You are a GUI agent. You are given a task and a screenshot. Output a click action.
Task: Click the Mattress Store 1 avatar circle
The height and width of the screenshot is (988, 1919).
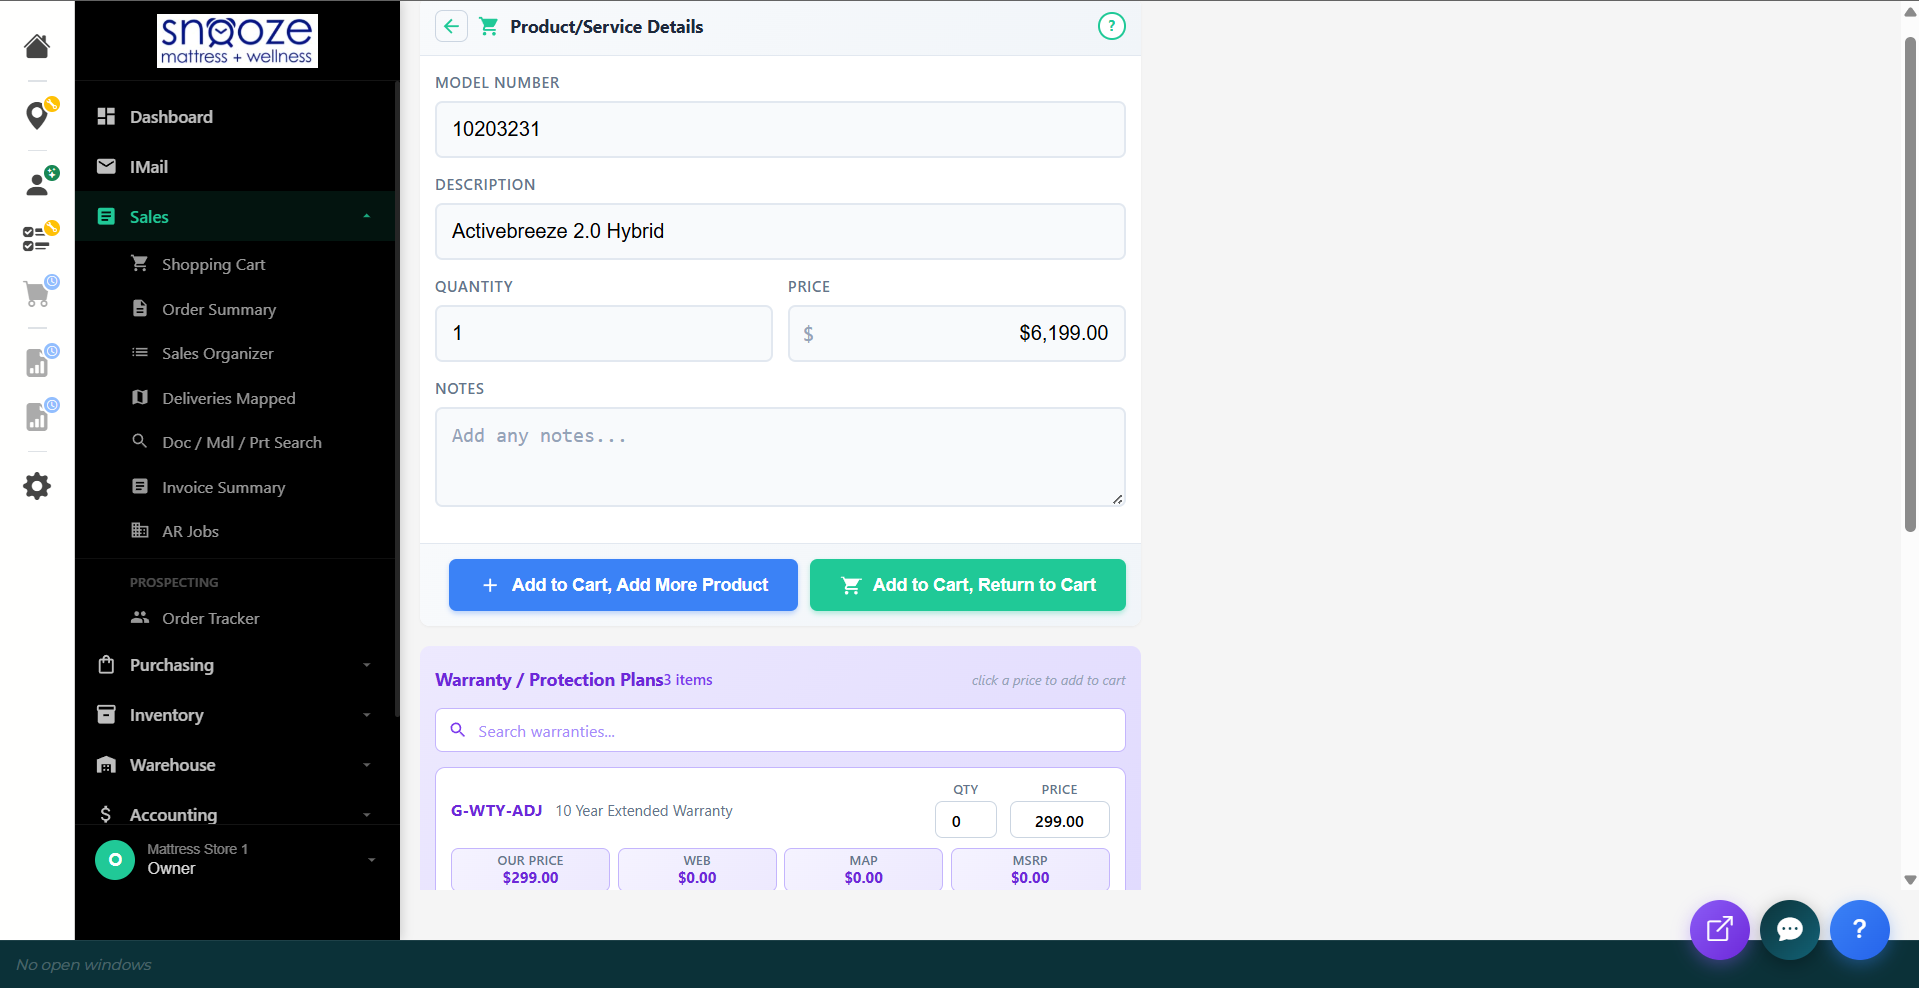[115, 860]
